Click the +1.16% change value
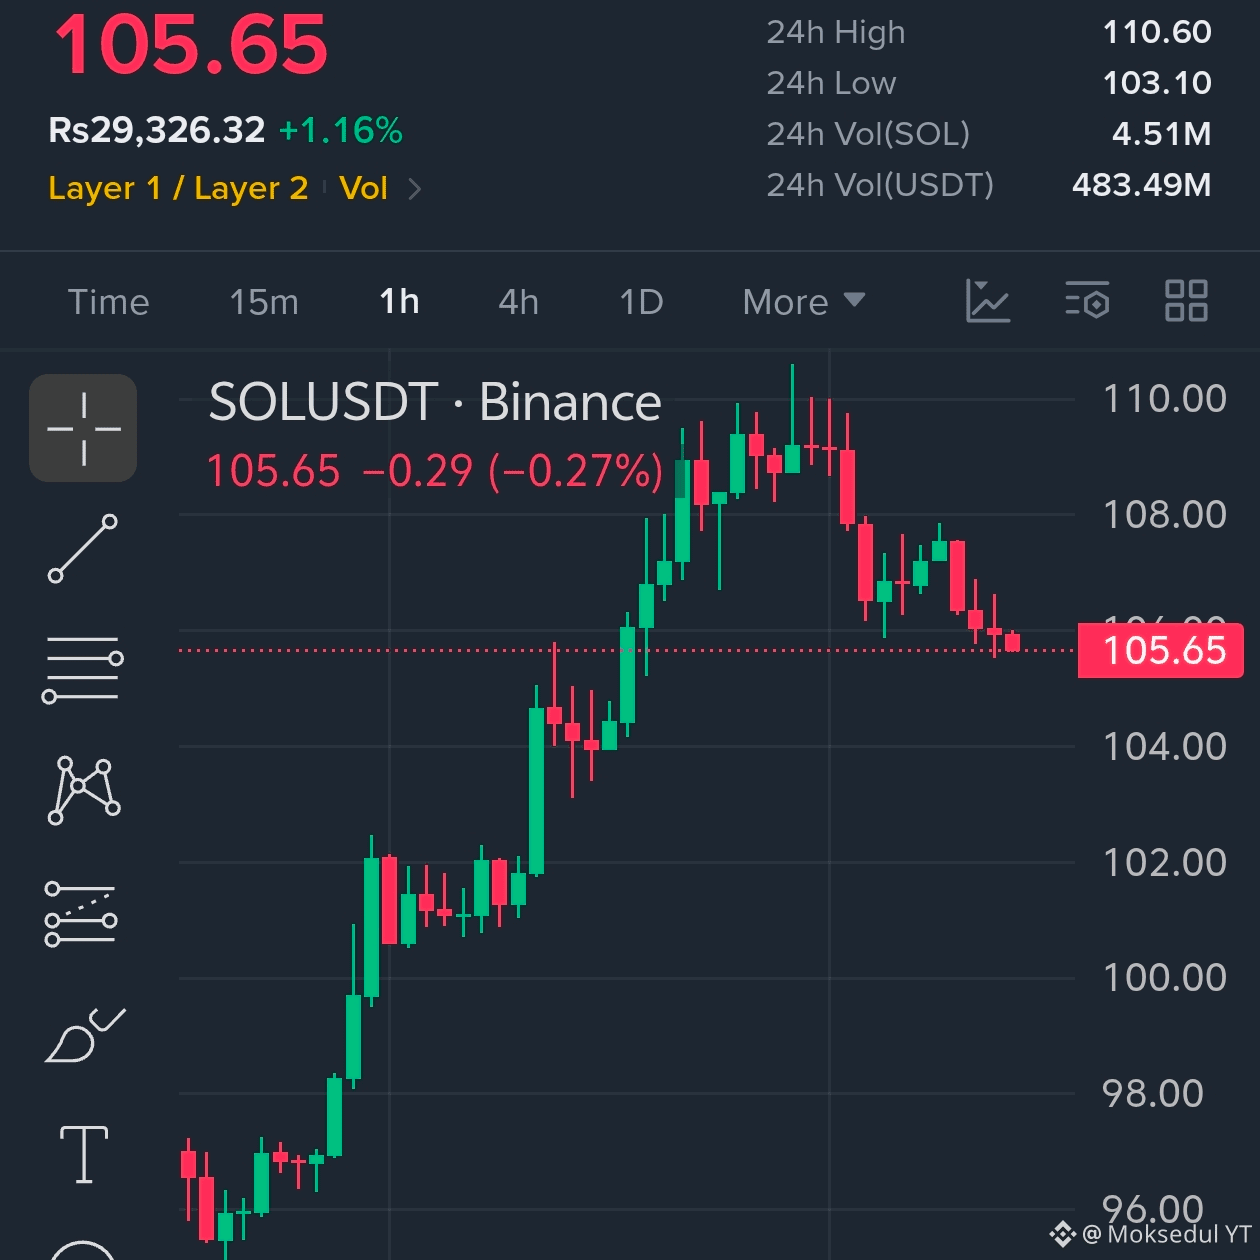This screenshot has height=1260, width=1260. (x=340, y=130)
